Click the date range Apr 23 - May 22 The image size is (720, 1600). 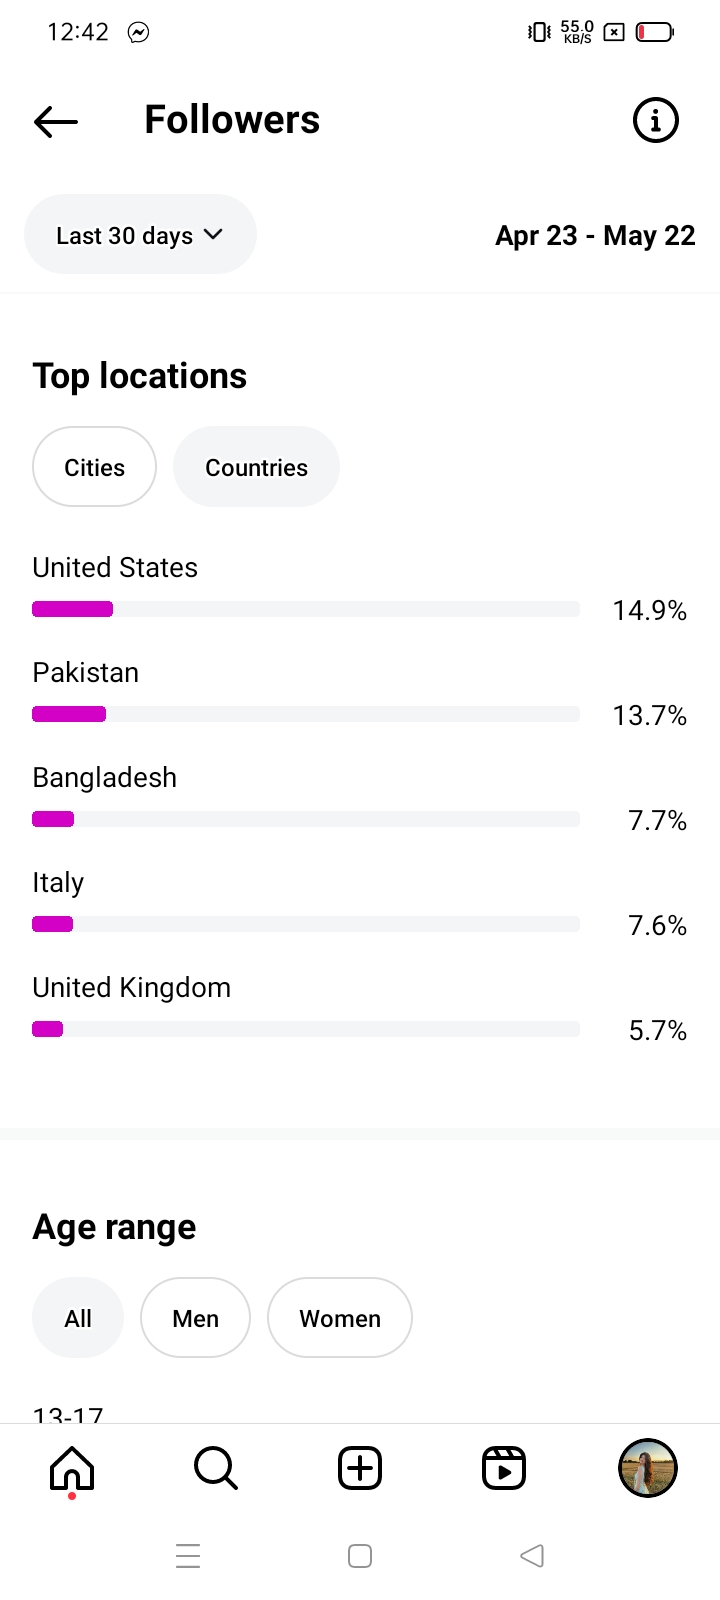[x=595, y=236]
